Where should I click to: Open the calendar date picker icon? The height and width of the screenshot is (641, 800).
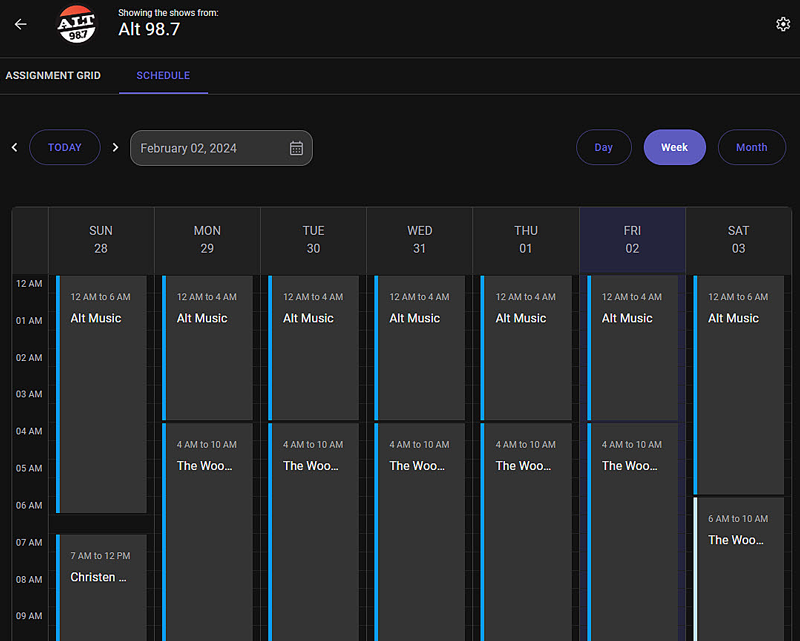296,148
